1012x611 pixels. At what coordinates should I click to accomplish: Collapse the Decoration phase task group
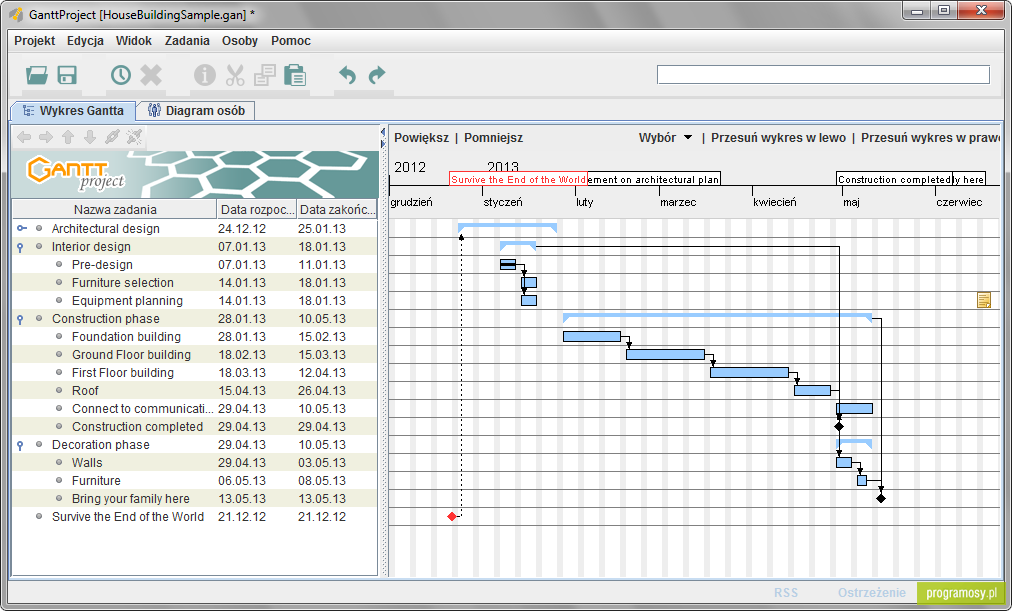coord(20,445)
